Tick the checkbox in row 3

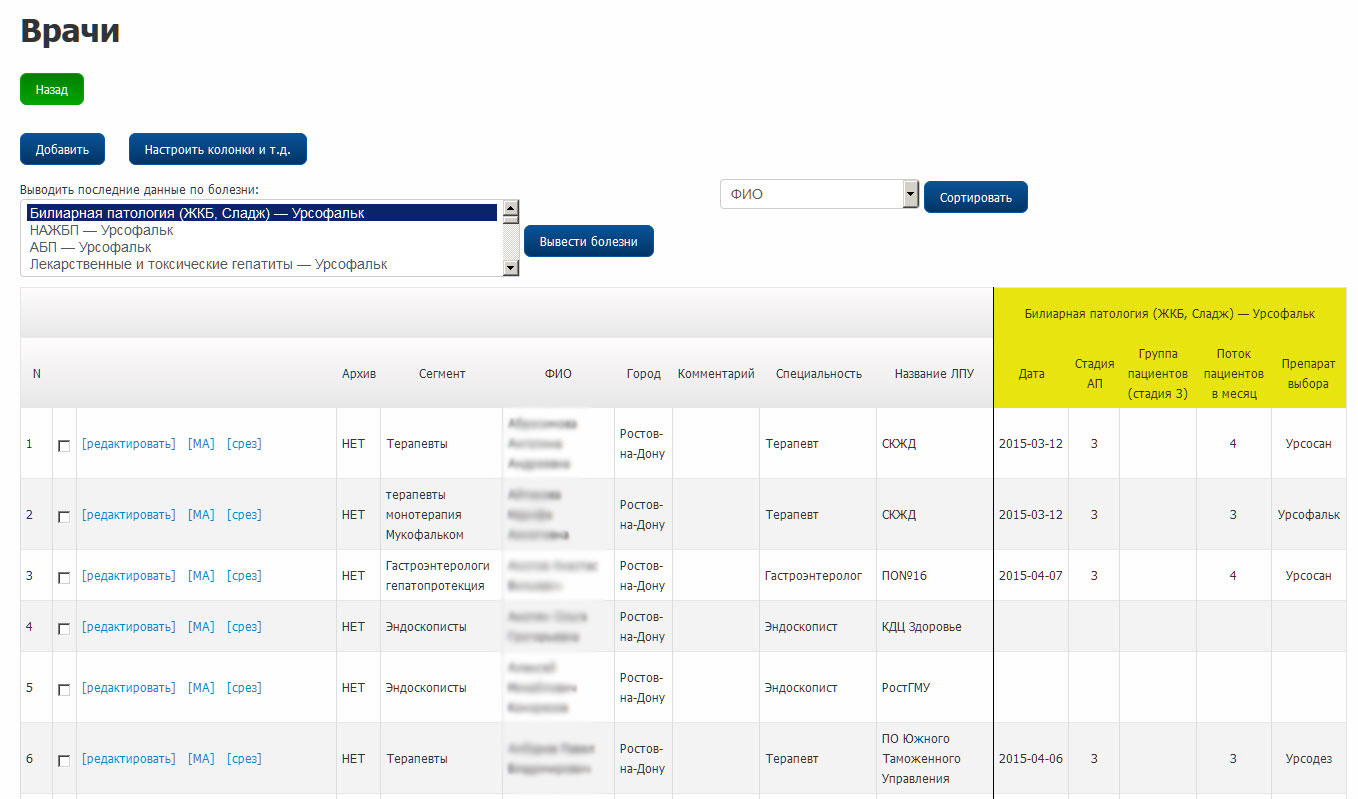64,578
